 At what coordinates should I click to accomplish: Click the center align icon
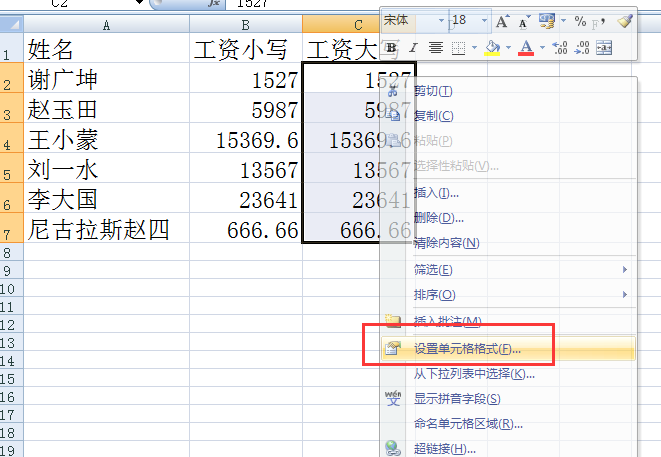coord(436,47)
